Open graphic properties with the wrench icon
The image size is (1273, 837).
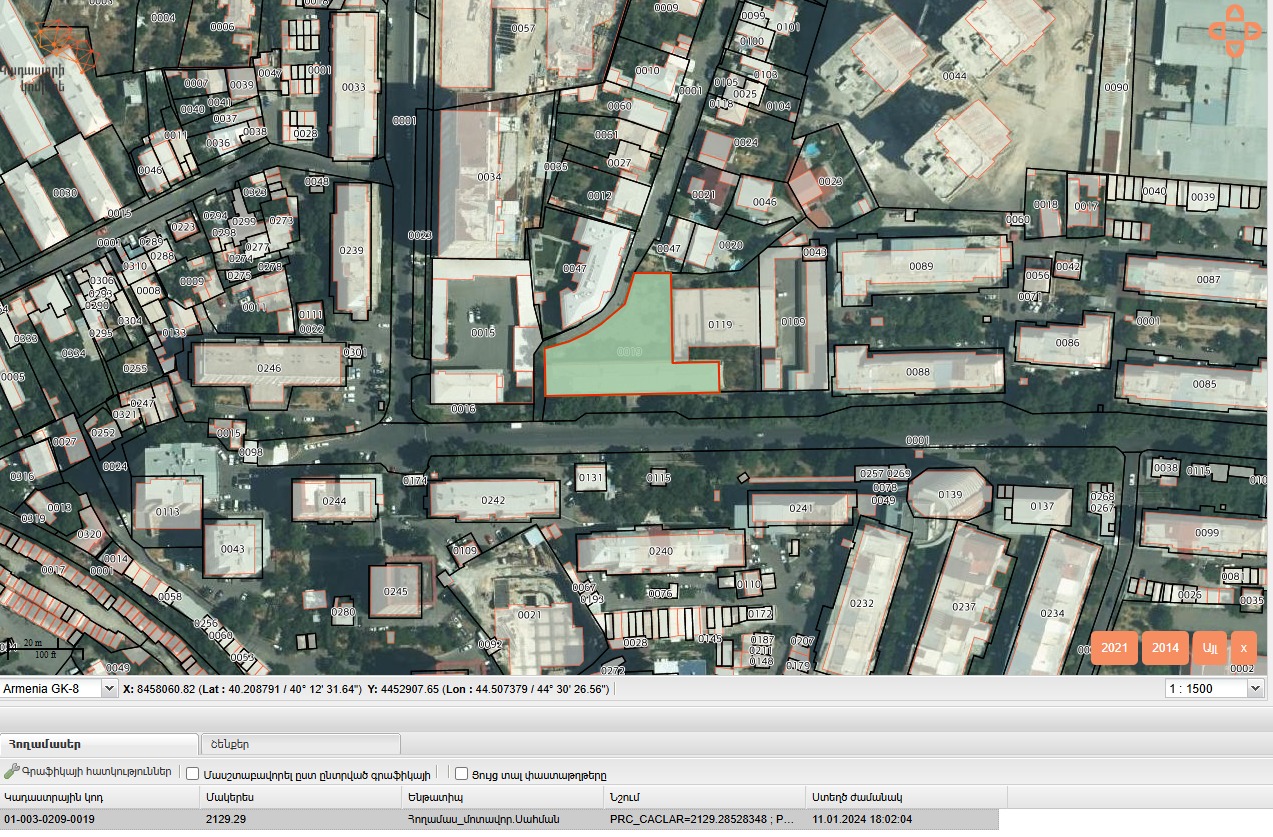(x=12, y=772)
